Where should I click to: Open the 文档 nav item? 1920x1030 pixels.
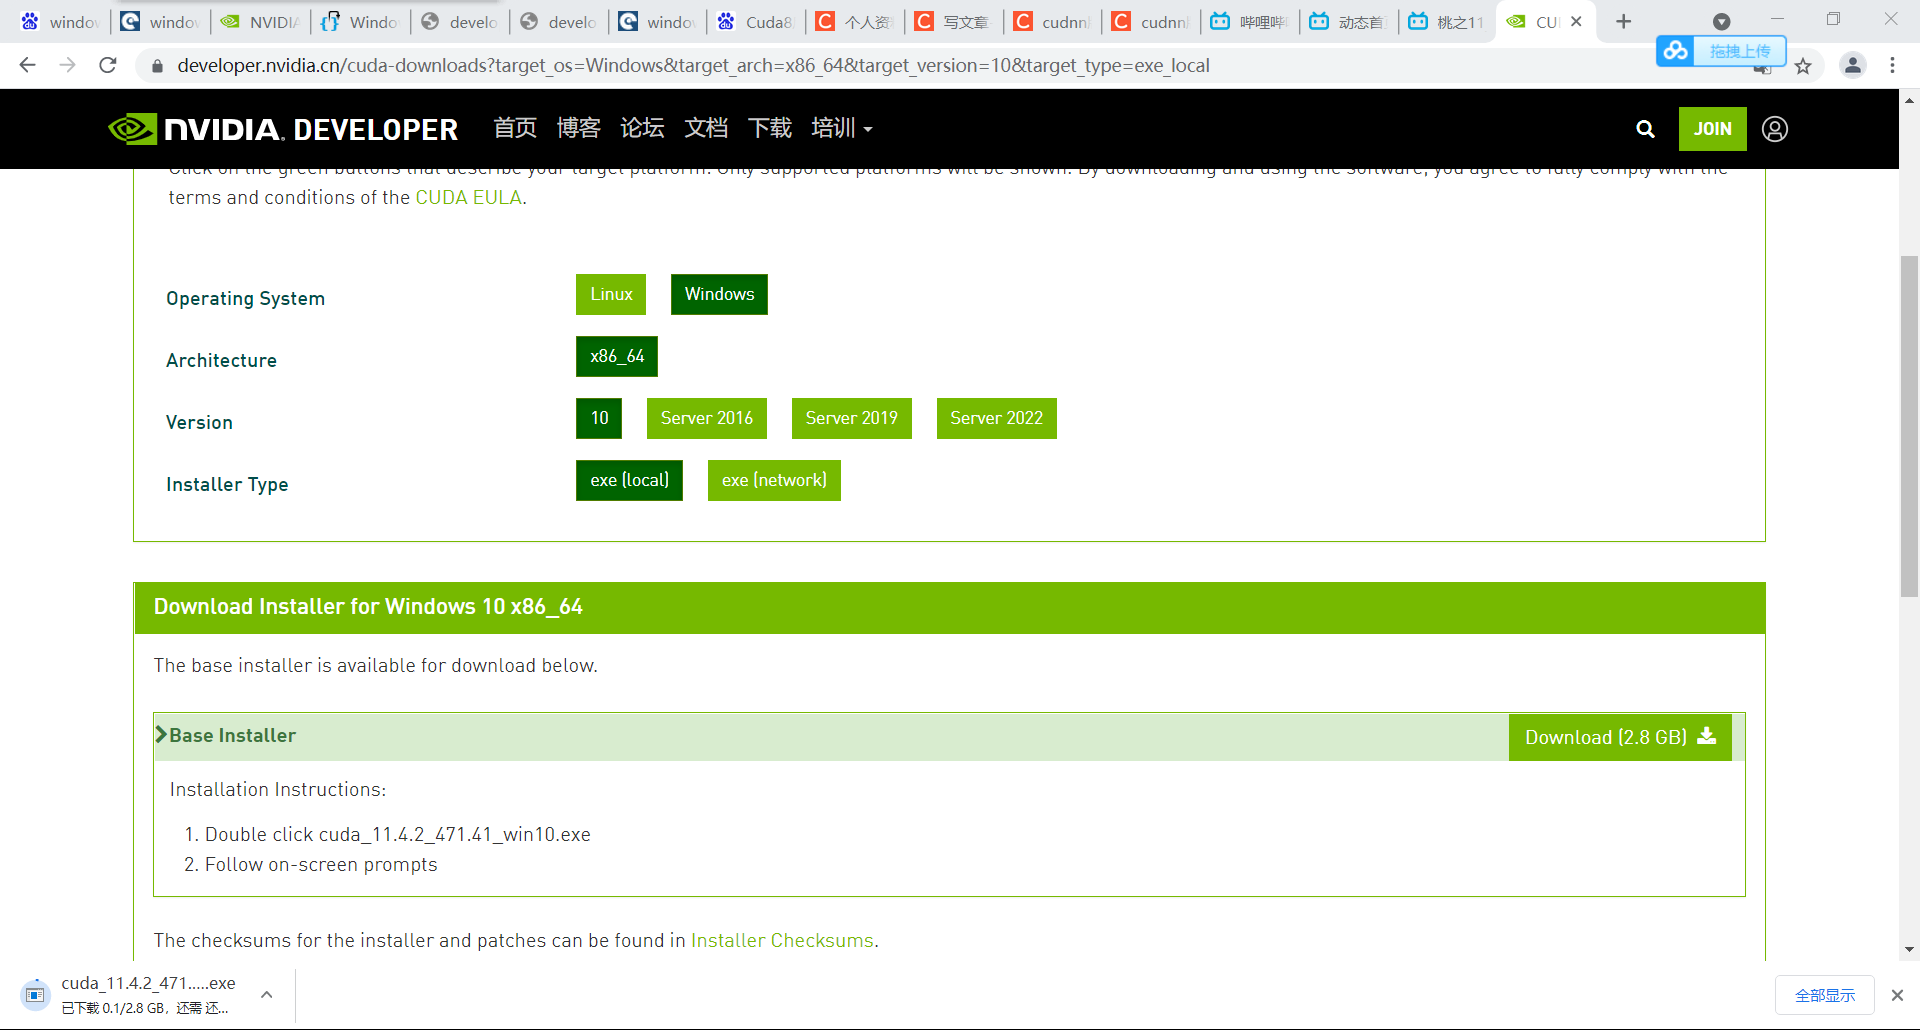click(x=706, y=128)
